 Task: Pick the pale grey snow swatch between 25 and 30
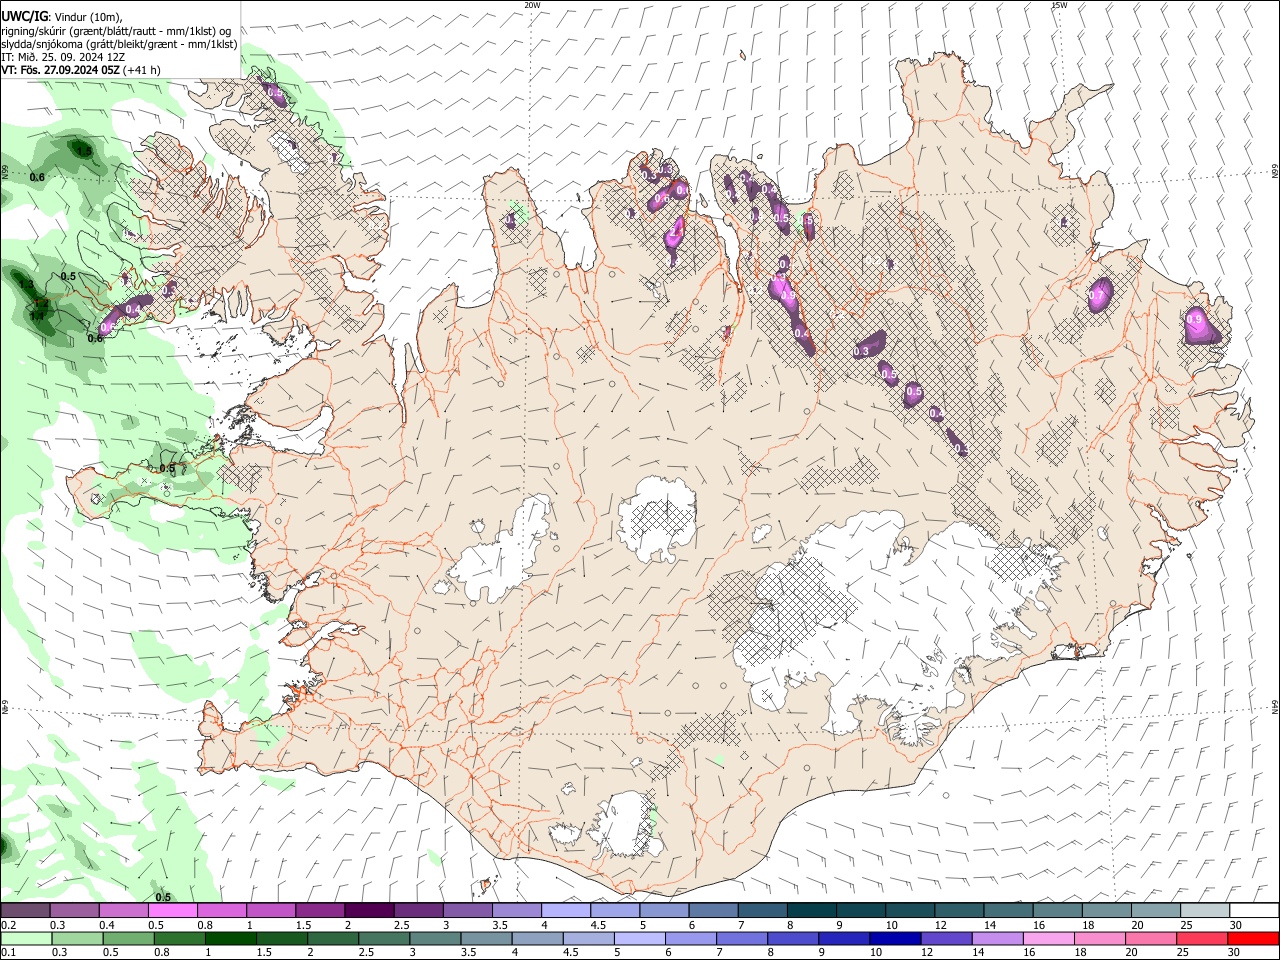tap(1205, 911)
